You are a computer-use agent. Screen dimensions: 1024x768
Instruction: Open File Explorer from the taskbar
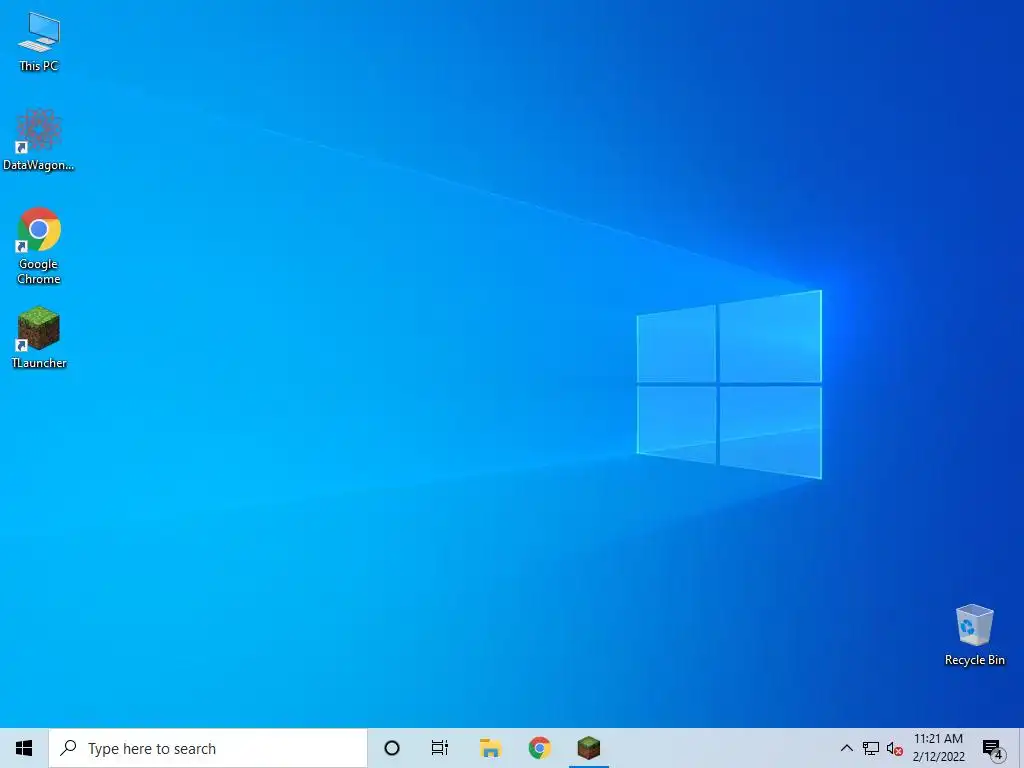[490, 748]
